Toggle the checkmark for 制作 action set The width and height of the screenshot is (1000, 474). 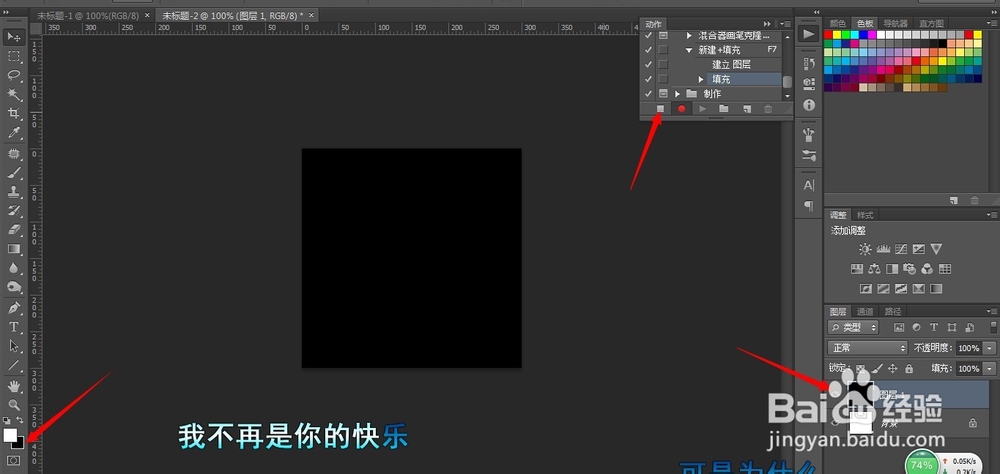click(x=649, y=93)
